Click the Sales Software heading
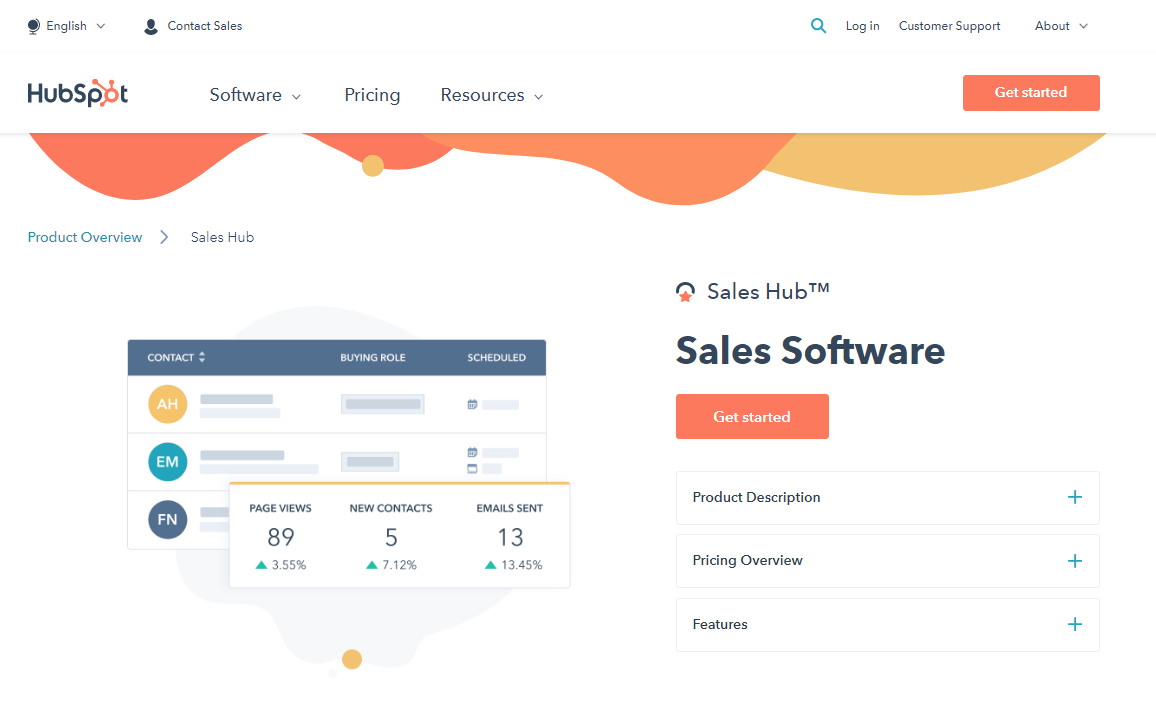The width and height of the screenshot is (1156, 706). 810,351
